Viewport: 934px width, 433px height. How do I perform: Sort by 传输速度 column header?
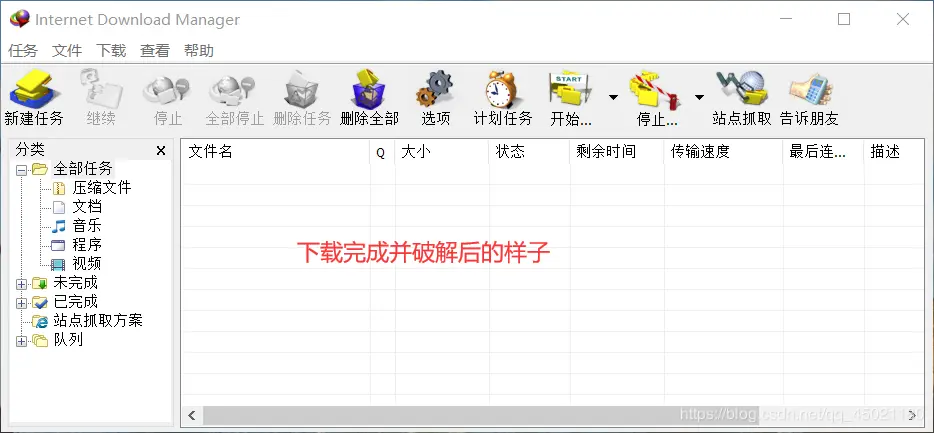723,152
